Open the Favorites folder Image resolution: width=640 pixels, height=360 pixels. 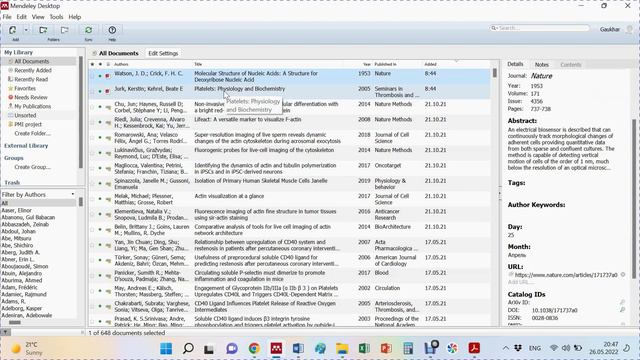point(25,88)
